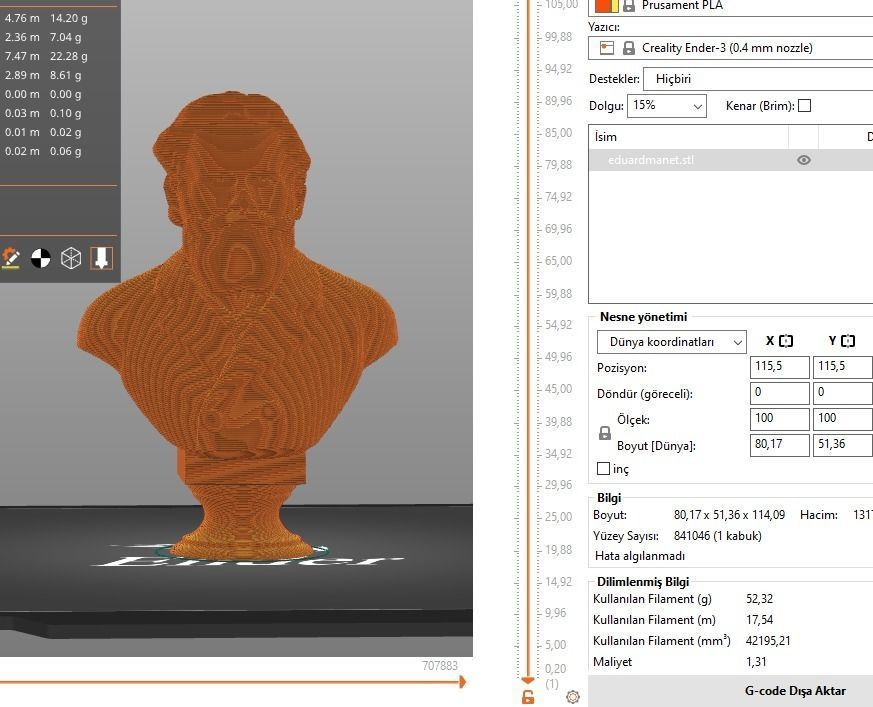873x707 pixels.
Task: Click the 0,20 layer label on ruler
Action: point(556,669)
